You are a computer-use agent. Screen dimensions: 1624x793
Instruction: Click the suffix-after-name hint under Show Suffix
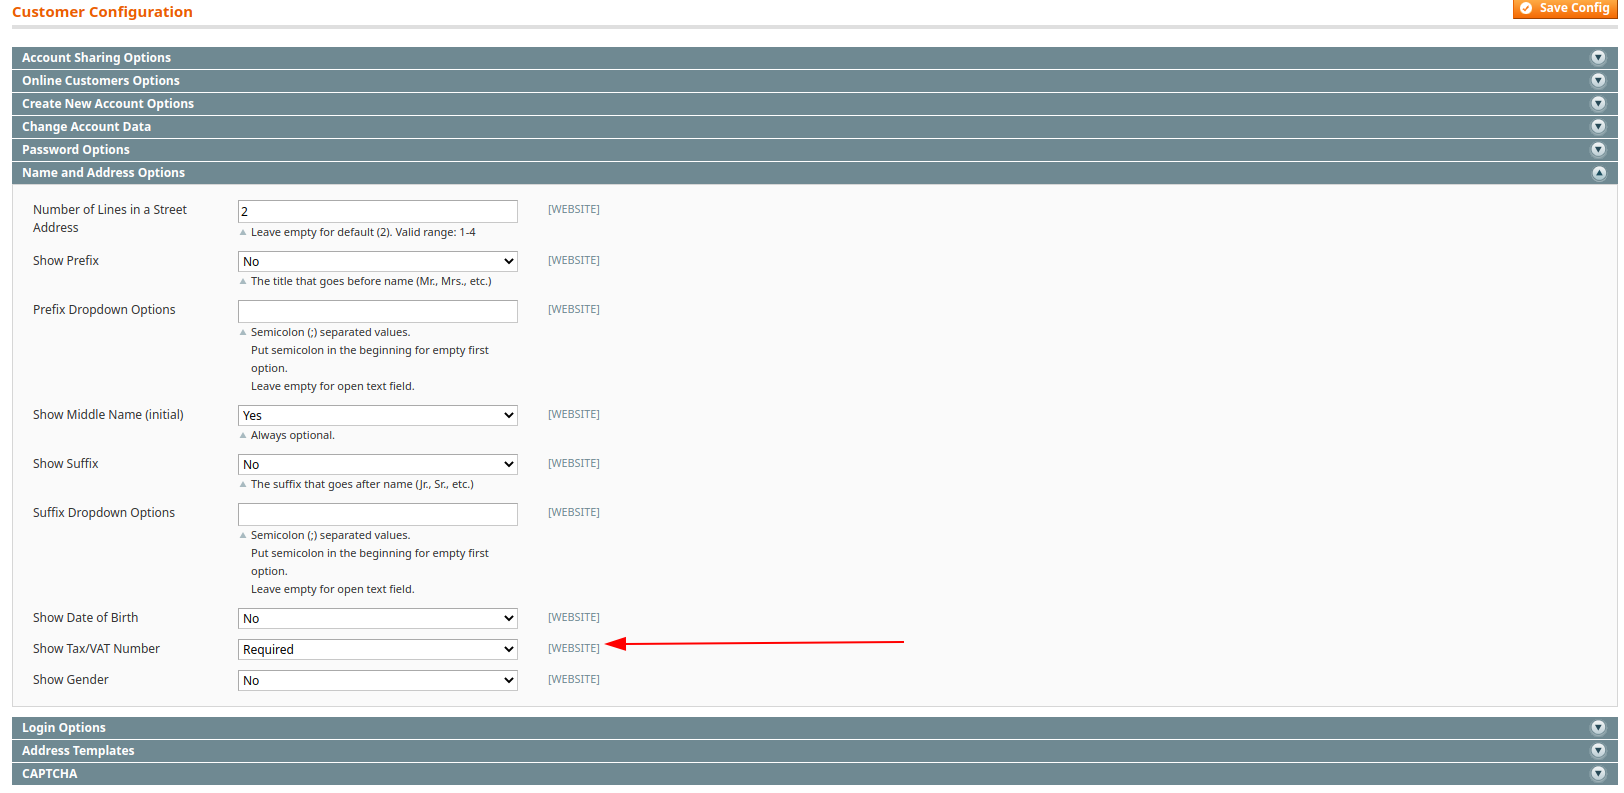pos(362,485)
